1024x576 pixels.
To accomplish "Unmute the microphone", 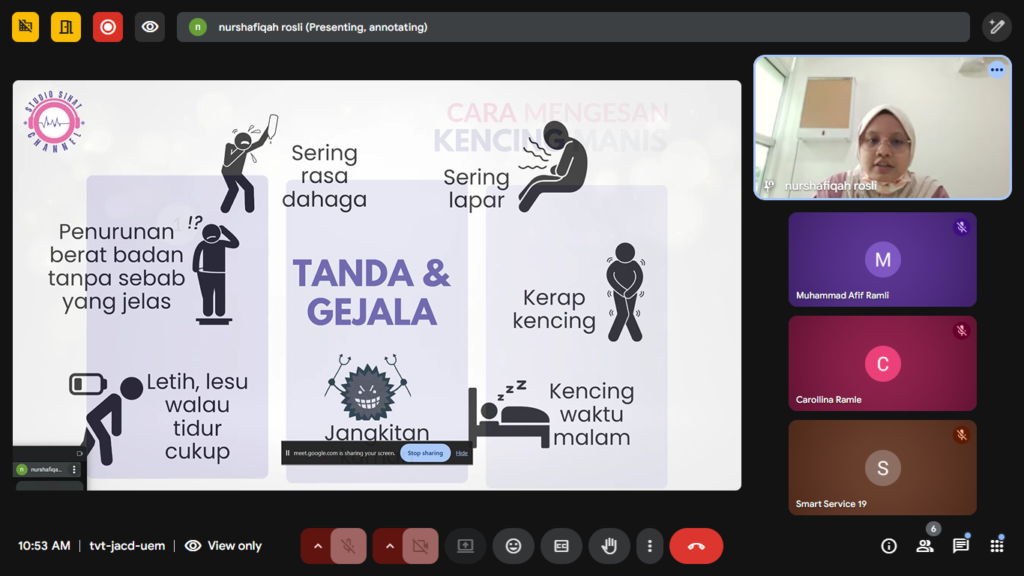I will point(348,546).
